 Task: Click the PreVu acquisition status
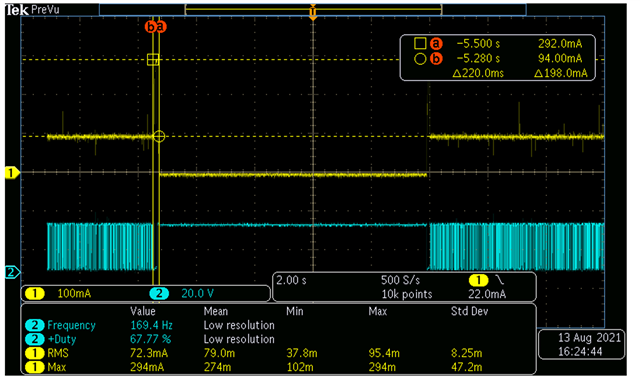[x=46, y=10]
